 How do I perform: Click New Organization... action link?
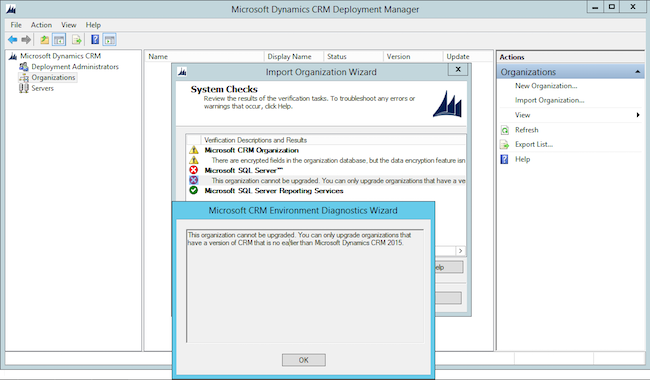coord(546,86)
